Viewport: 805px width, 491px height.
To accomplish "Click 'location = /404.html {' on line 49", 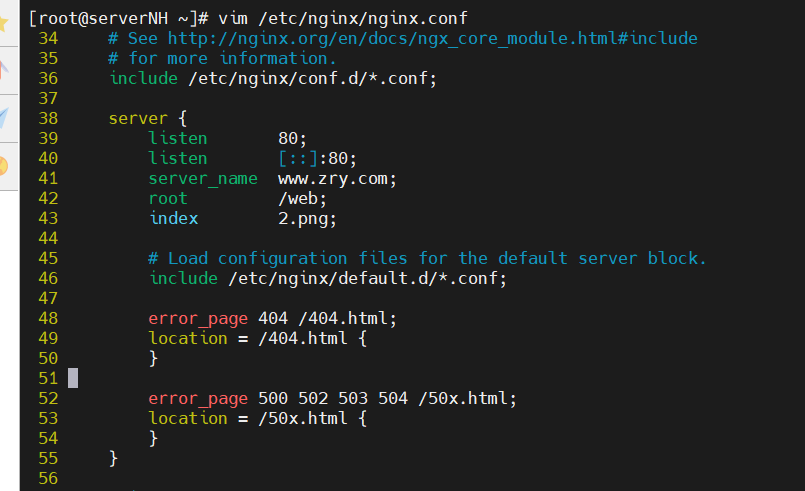I will 258,338.
